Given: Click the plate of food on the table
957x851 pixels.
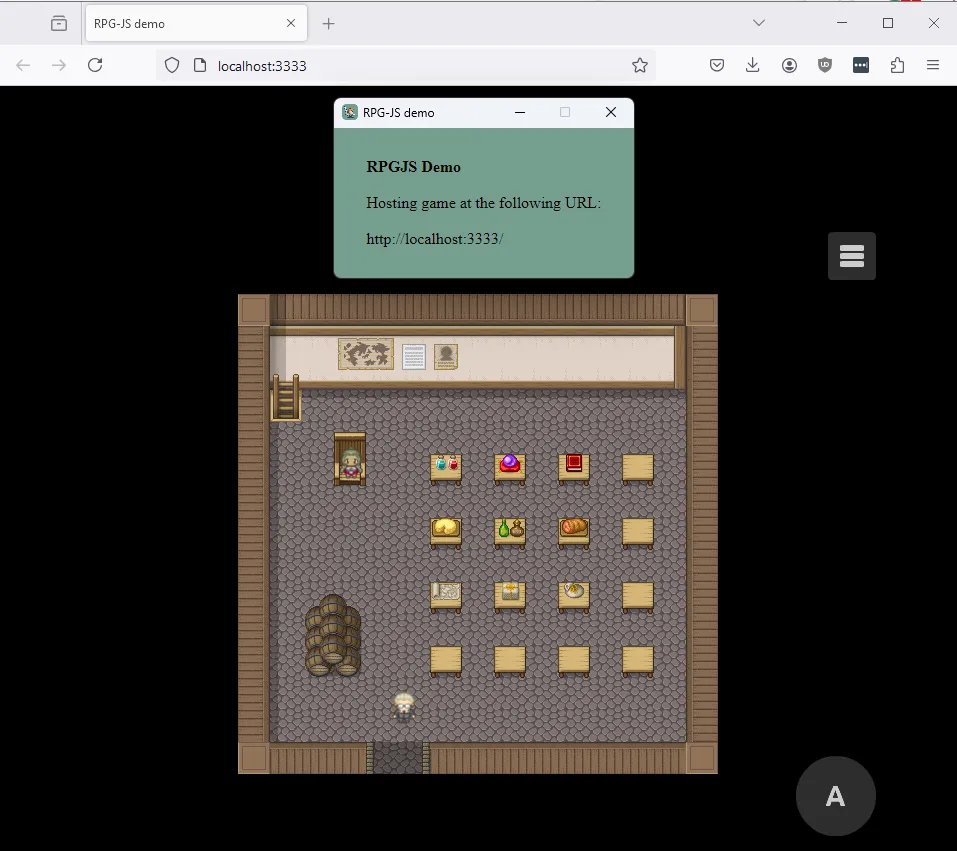Looking at the screenshot, I should click(x=574, y=590).
